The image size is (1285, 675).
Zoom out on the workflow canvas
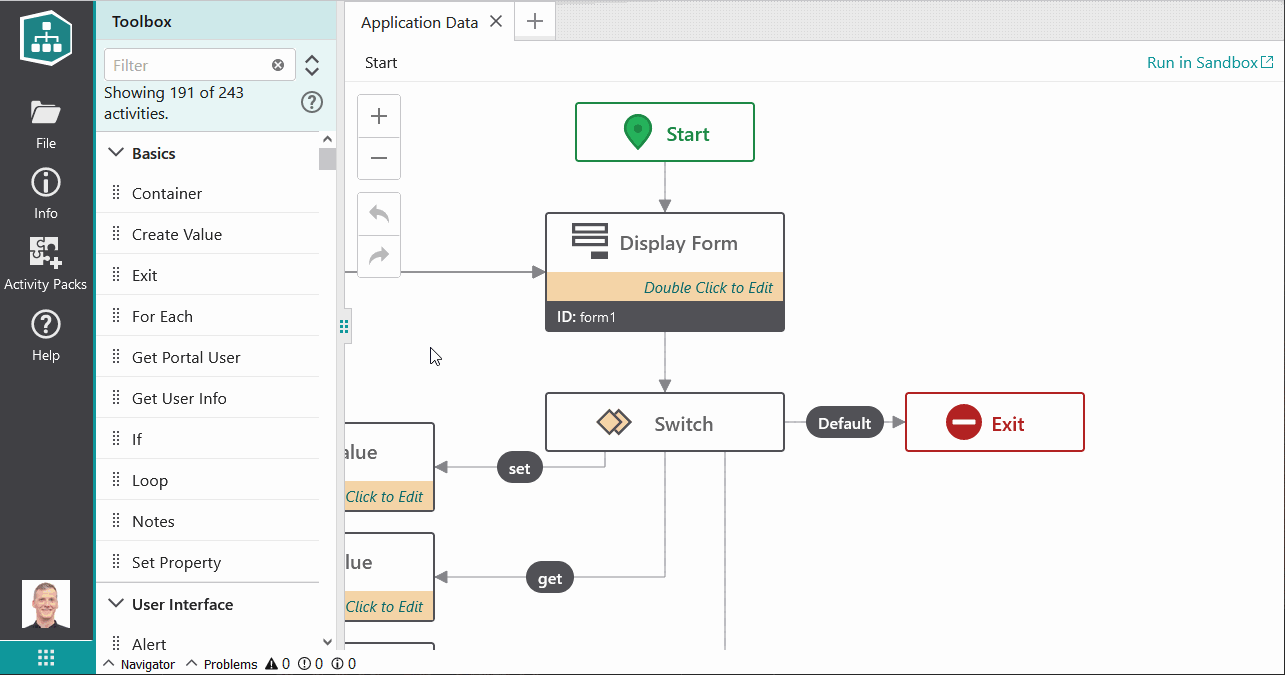coord(379,158)
